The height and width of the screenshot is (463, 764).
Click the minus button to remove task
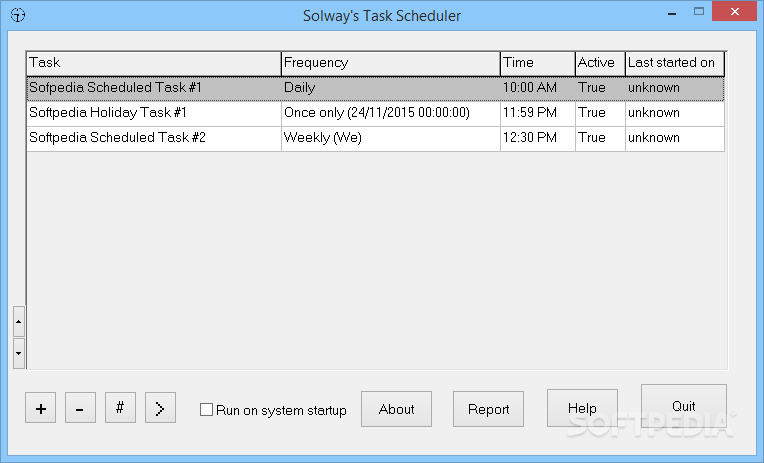(x=80, y=407)
